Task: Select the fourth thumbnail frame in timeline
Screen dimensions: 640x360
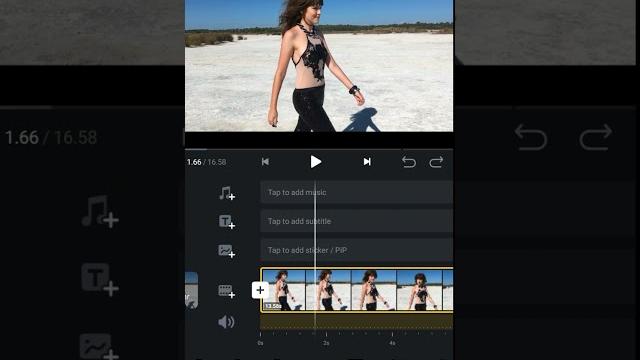Action: [x=420, y=290]
